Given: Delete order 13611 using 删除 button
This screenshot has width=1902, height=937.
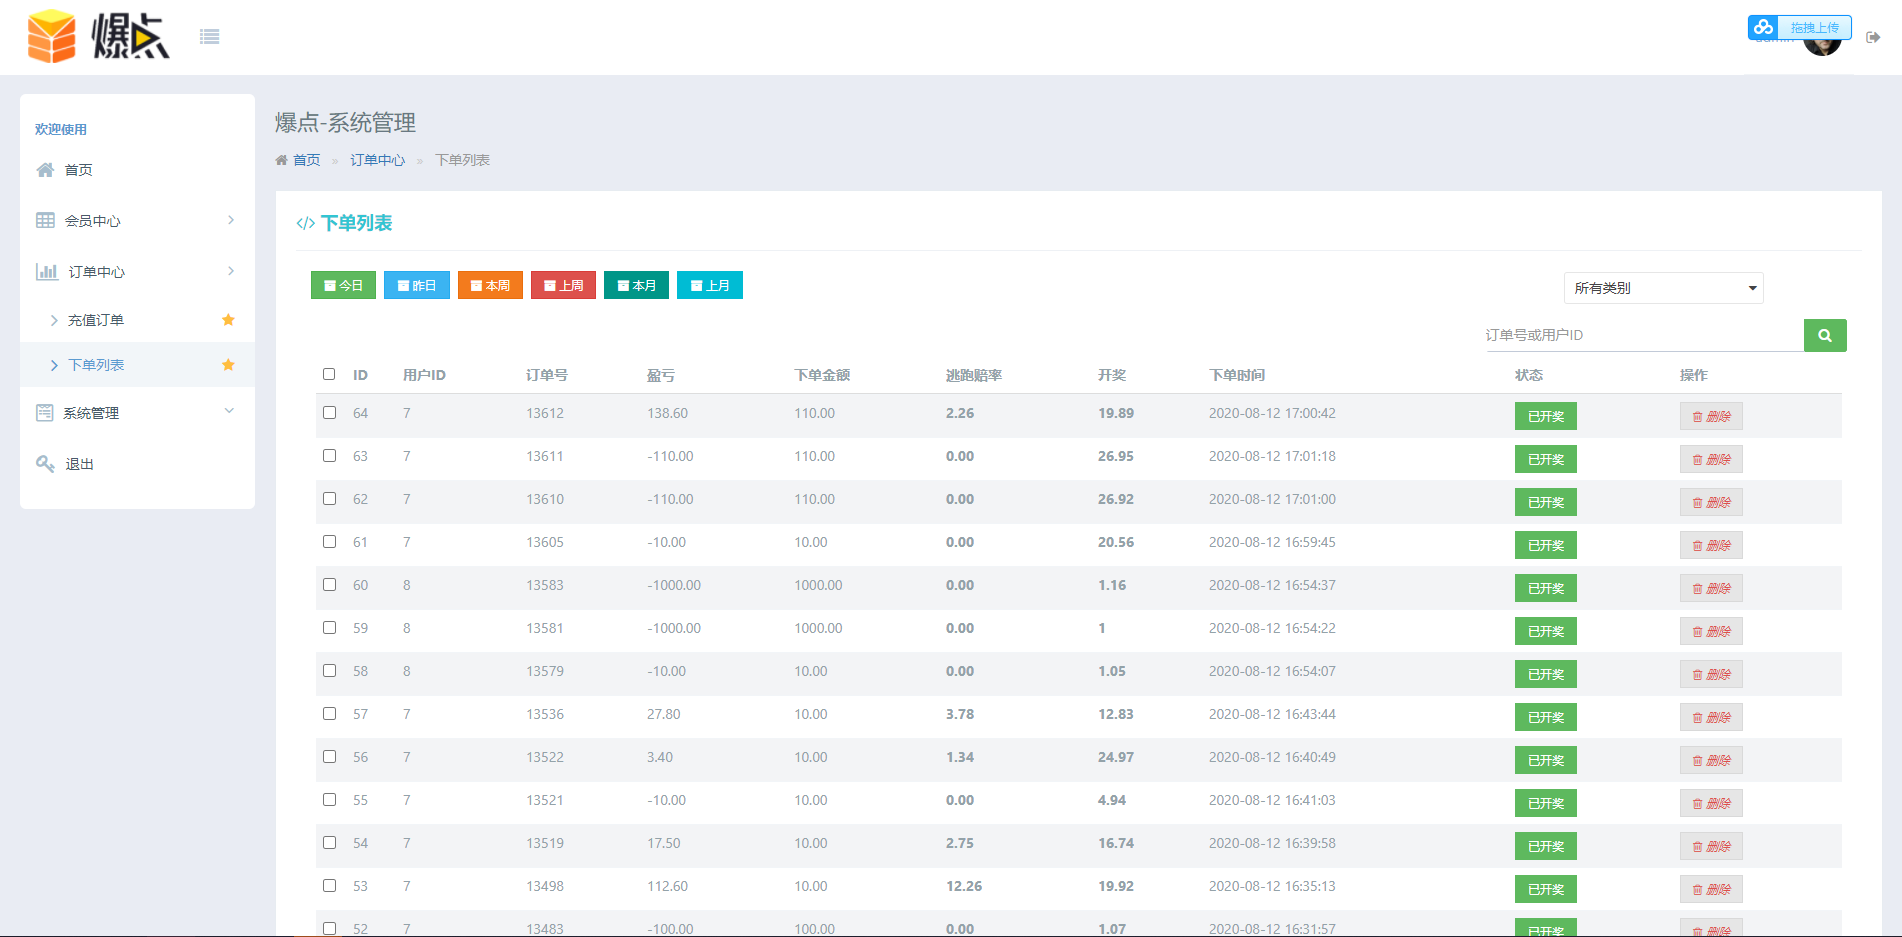Looking at the screenshot, I should tap(1710, 459).
